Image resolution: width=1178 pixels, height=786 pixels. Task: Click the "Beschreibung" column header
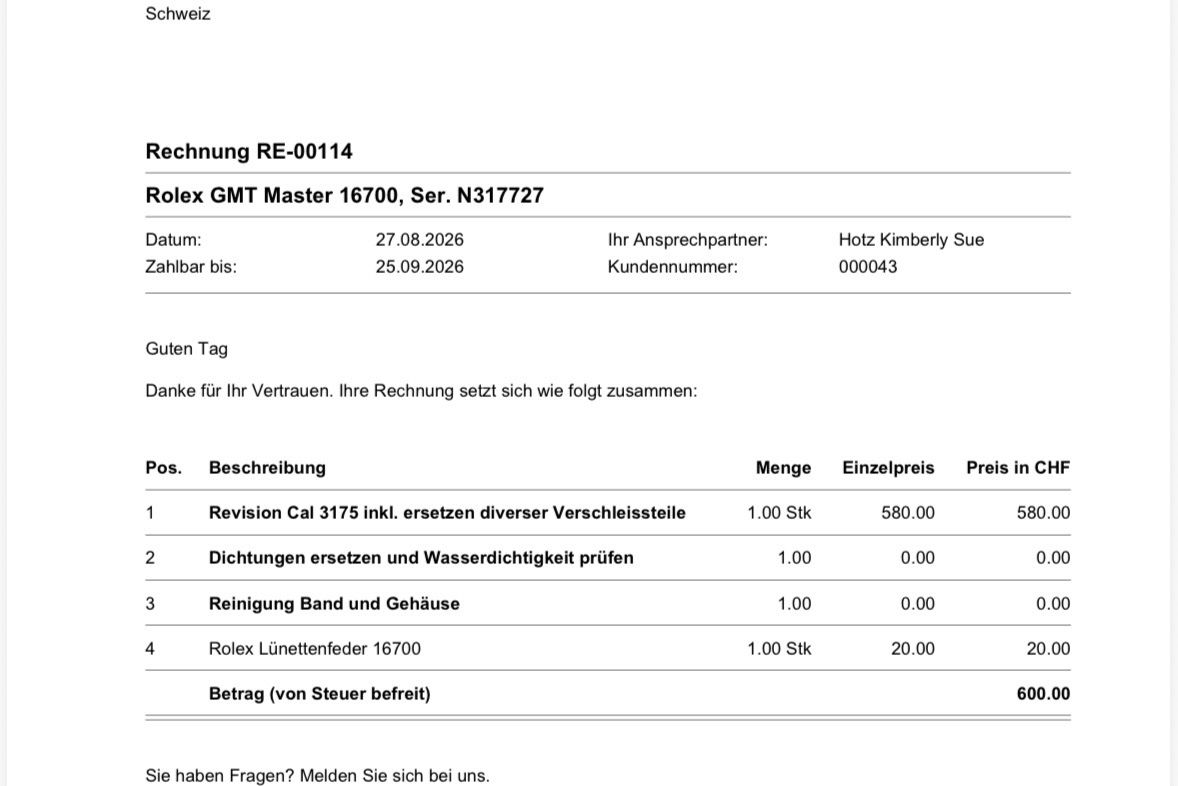tap(267, 468)
